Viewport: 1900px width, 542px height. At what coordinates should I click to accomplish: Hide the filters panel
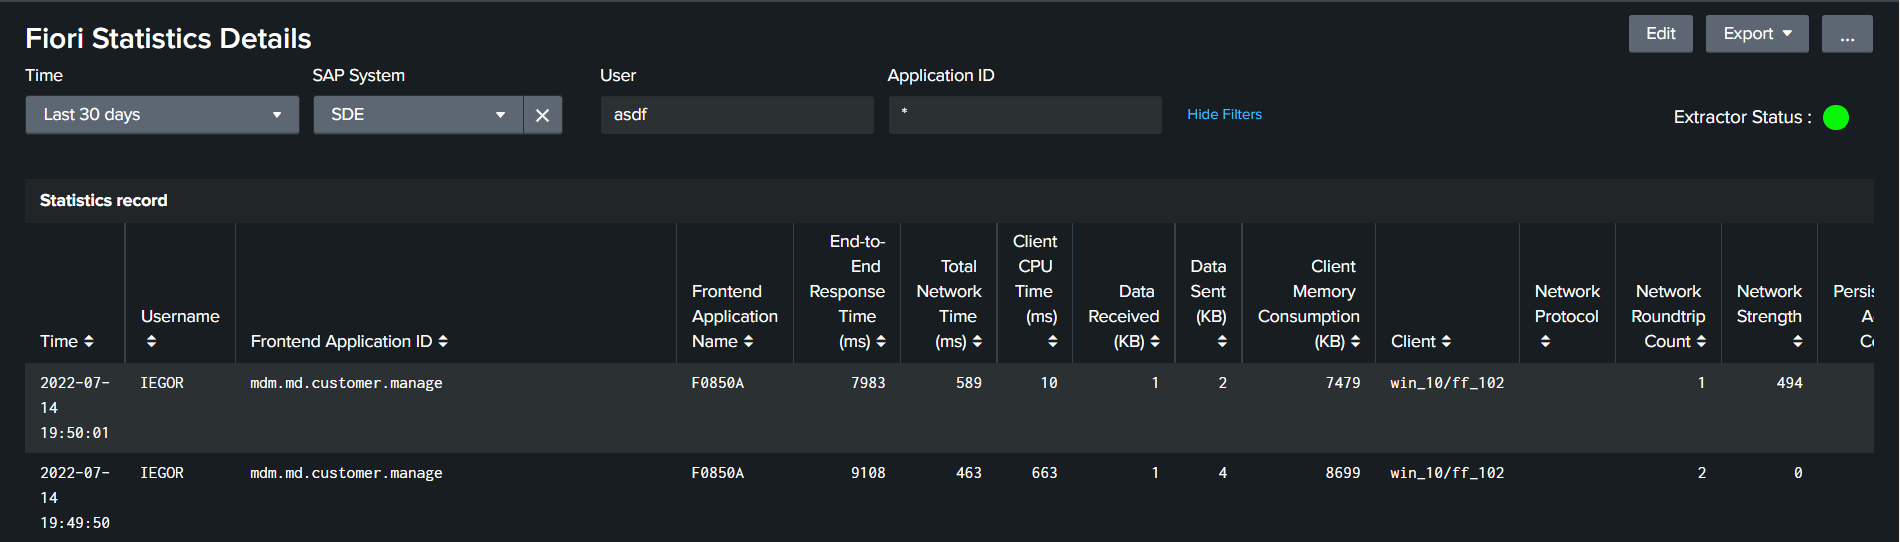pyautogui.click(x=1224, y=115)
